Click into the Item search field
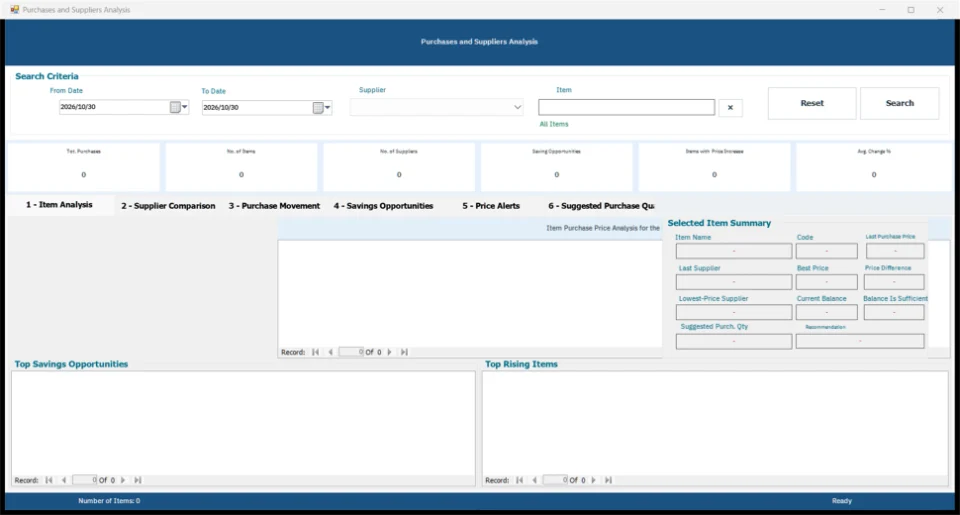Screen dimensions: 960x515 coord(626,107)
